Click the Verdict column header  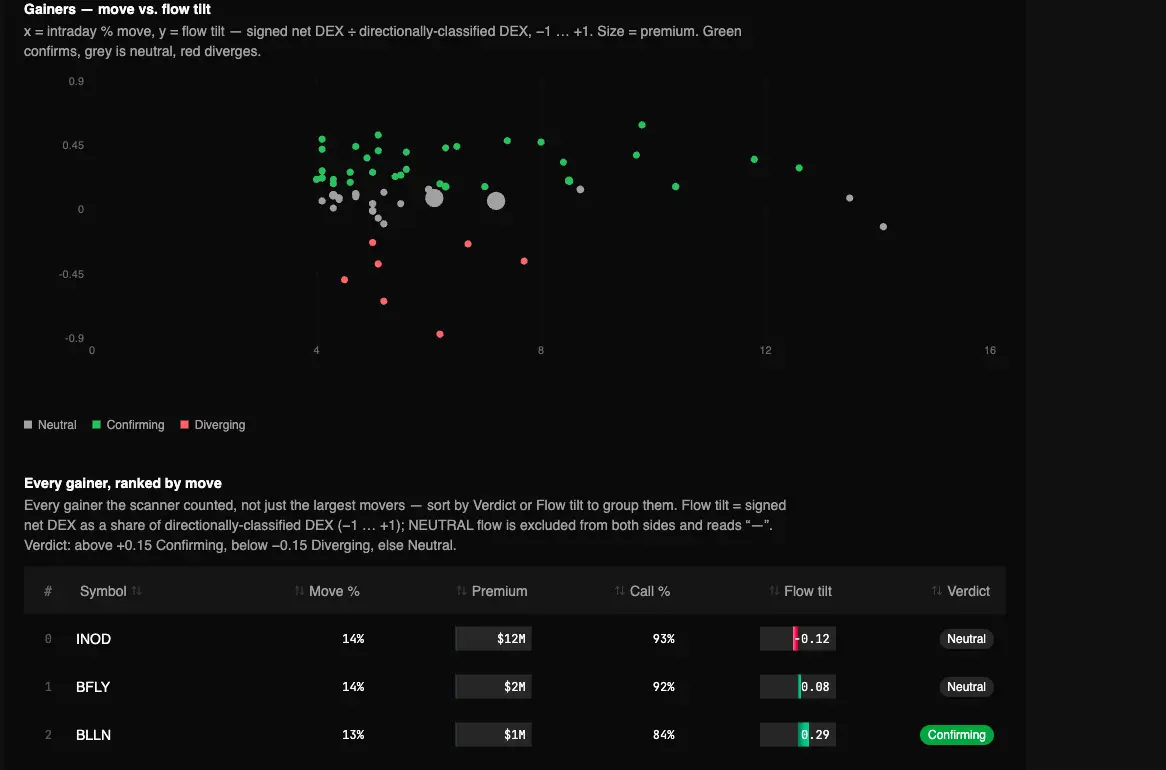[x=968, y=591]
